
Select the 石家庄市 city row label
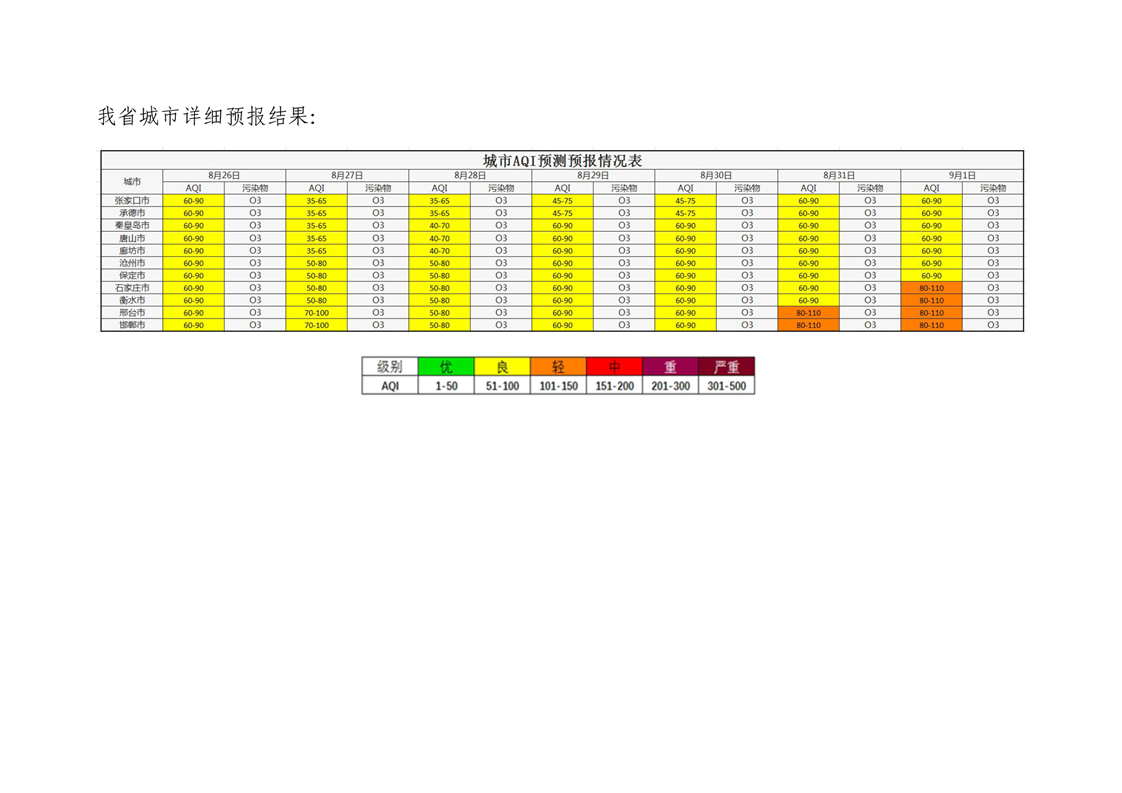132,287
